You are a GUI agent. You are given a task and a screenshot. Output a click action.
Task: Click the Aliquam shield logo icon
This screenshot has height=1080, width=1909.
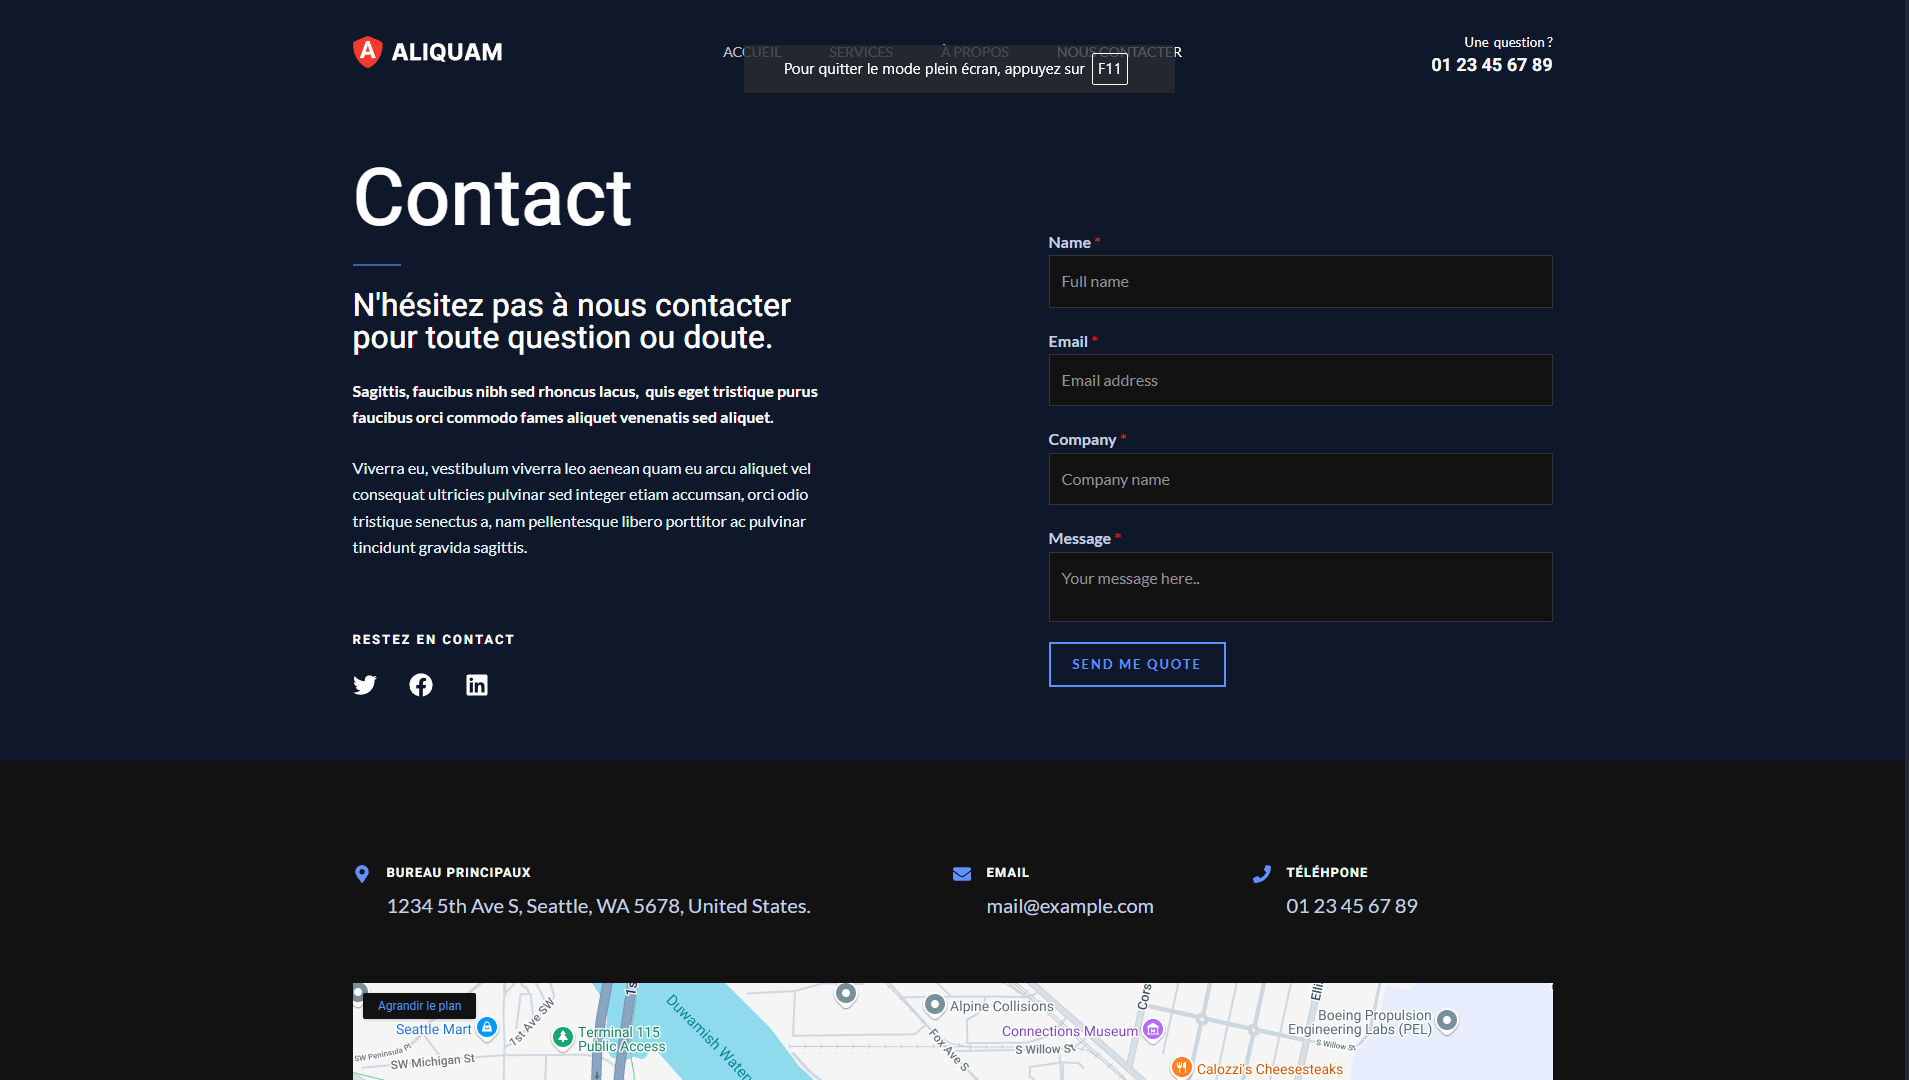tap(367, 52)
